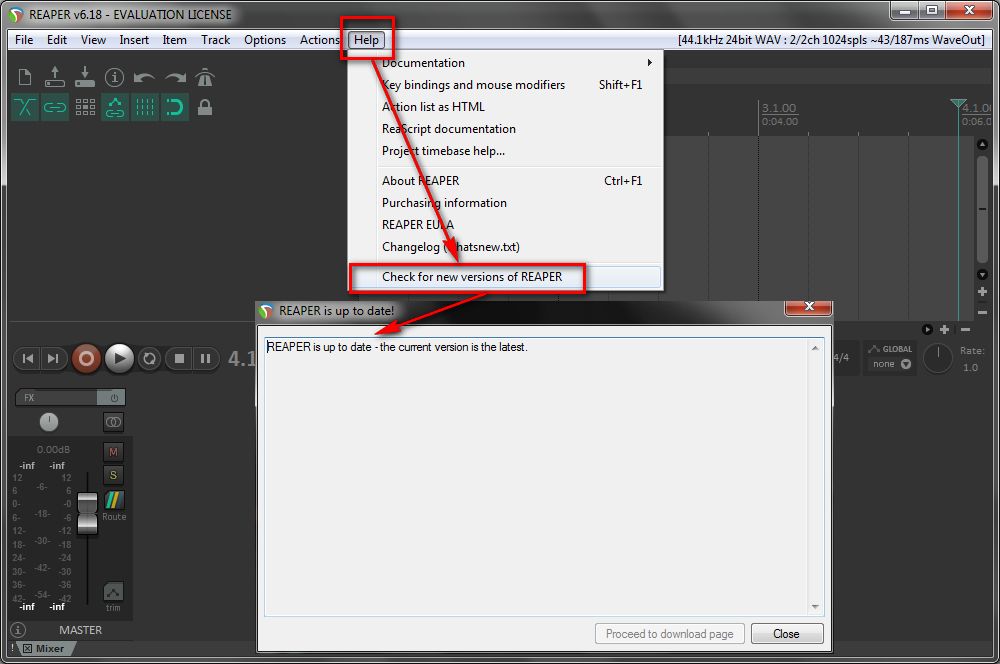Choose Purchasing information in the Help menu

tap(505, 203)
